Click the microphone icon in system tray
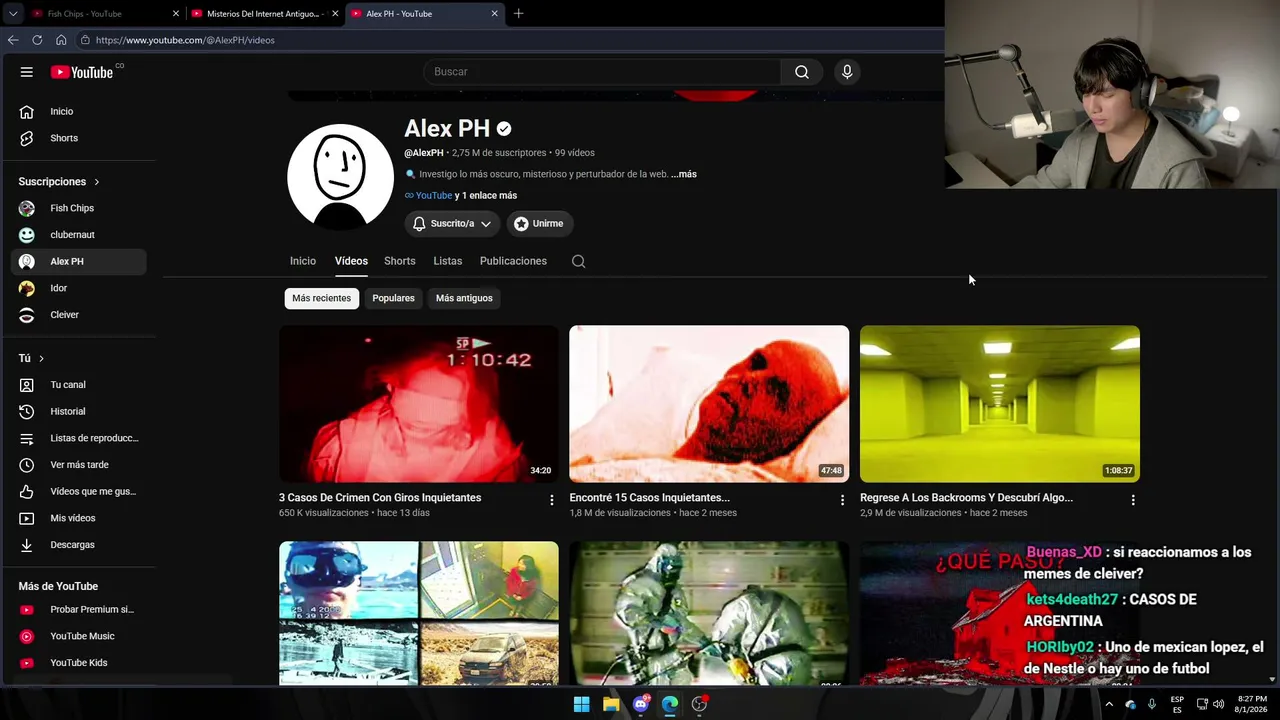Image resolution: width=1280 pixels, height=720 pixels. point(1152,704)
